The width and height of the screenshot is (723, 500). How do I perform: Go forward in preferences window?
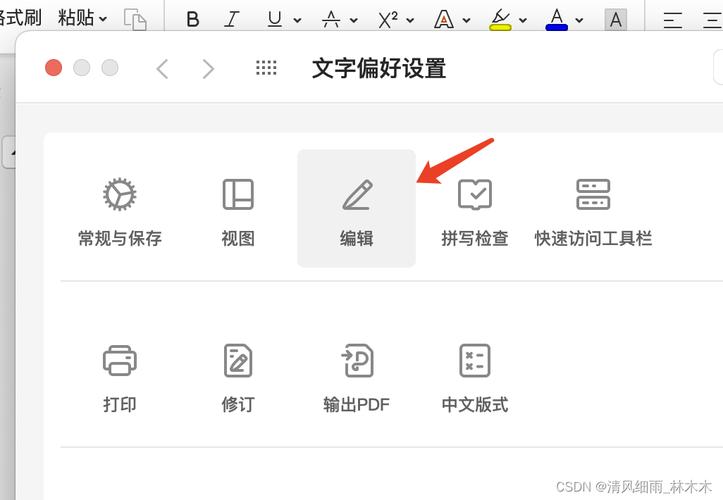coord(208,69)
